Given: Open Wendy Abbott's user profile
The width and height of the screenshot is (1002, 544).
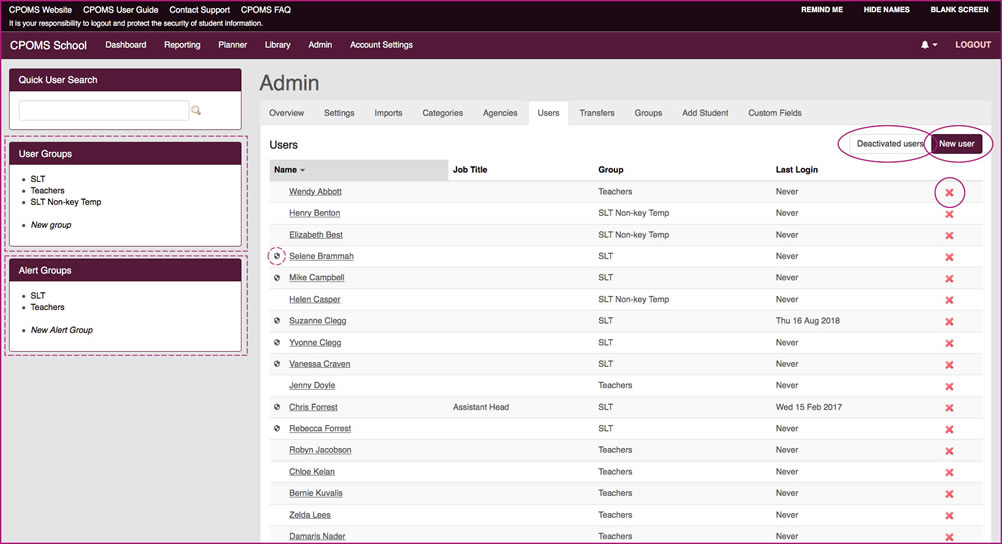Looking at the screenshot, I should point(315,191).
